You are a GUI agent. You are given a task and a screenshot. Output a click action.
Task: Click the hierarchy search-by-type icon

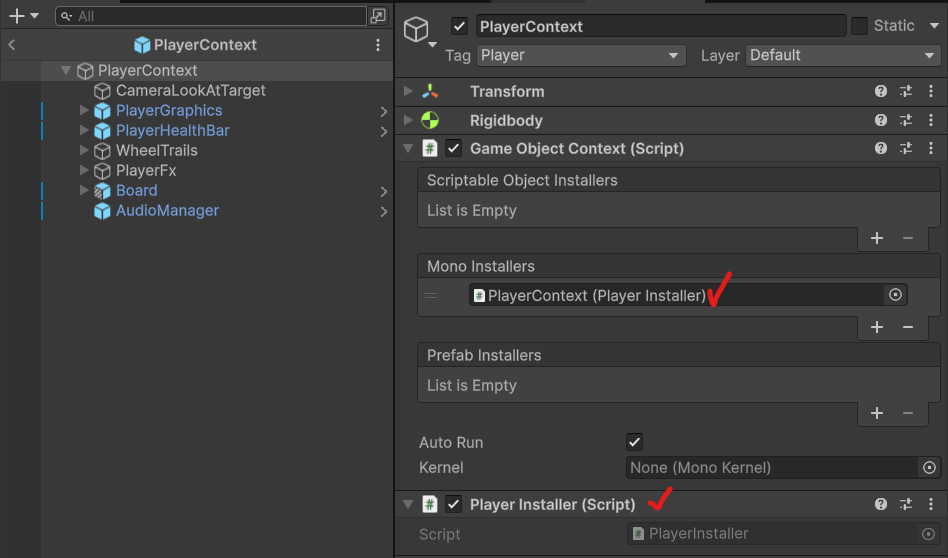[x=378, y=16]
